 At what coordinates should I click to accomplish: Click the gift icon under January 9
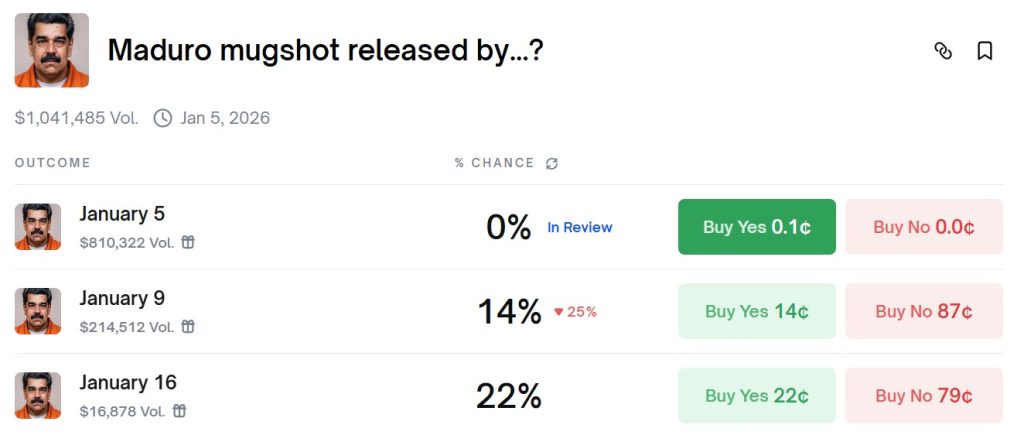click(x=188, y=326)
